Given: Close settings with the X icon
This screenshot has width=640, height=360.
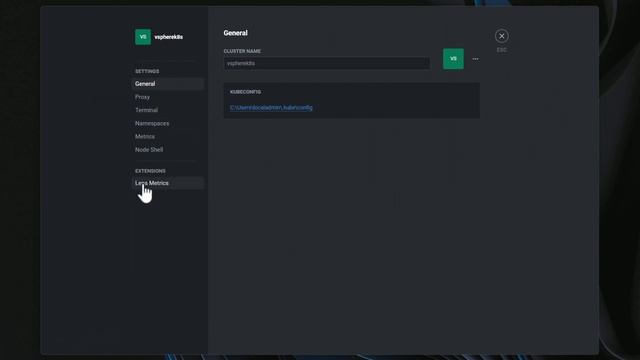Looking at the screenshot, I should 502,36.
